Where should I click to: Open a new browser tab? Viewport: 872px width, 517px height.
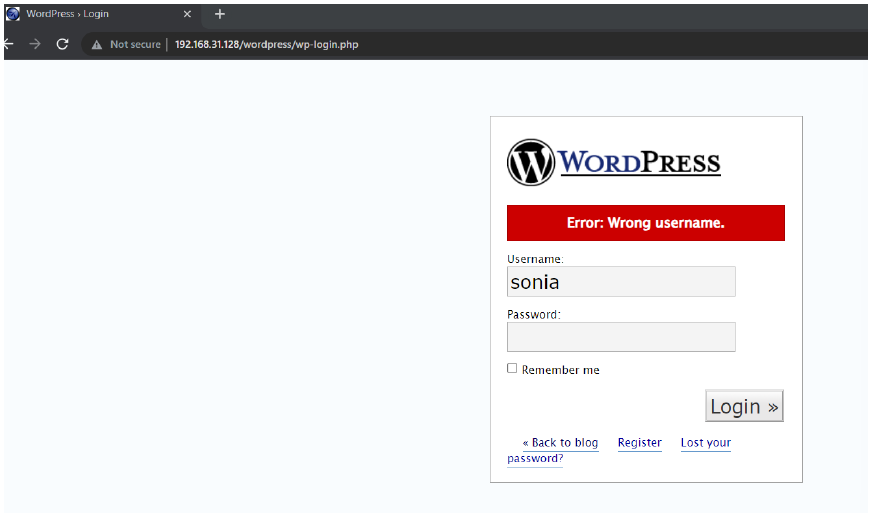point(220,14)
